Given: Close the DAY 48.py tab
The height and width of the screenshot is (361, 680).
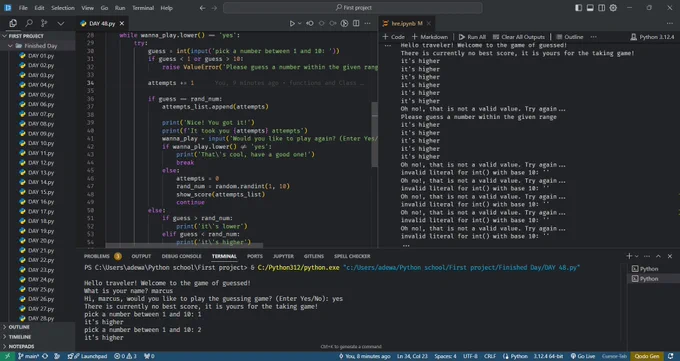Looking at the screenshot, I should click(x=122, y=23).
